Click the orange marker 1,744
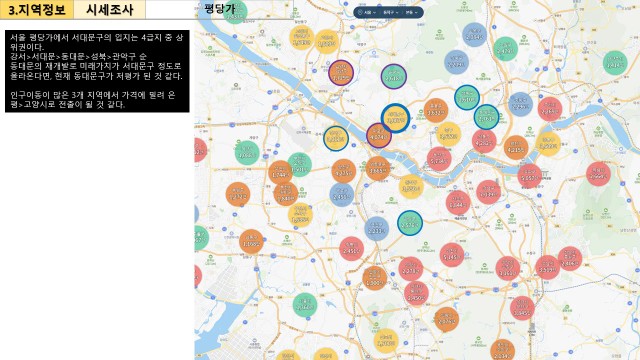The width and height of the screenshot is (640, 360). [x=280, y=172]
